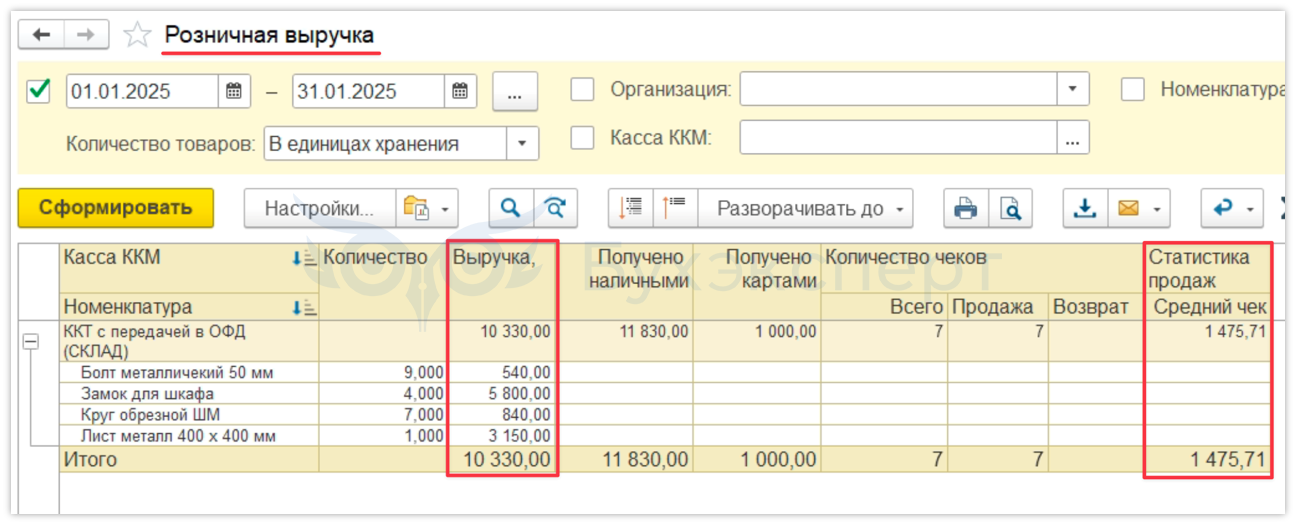
Task: Click the back navigation arrow
Action: [41, 35]
